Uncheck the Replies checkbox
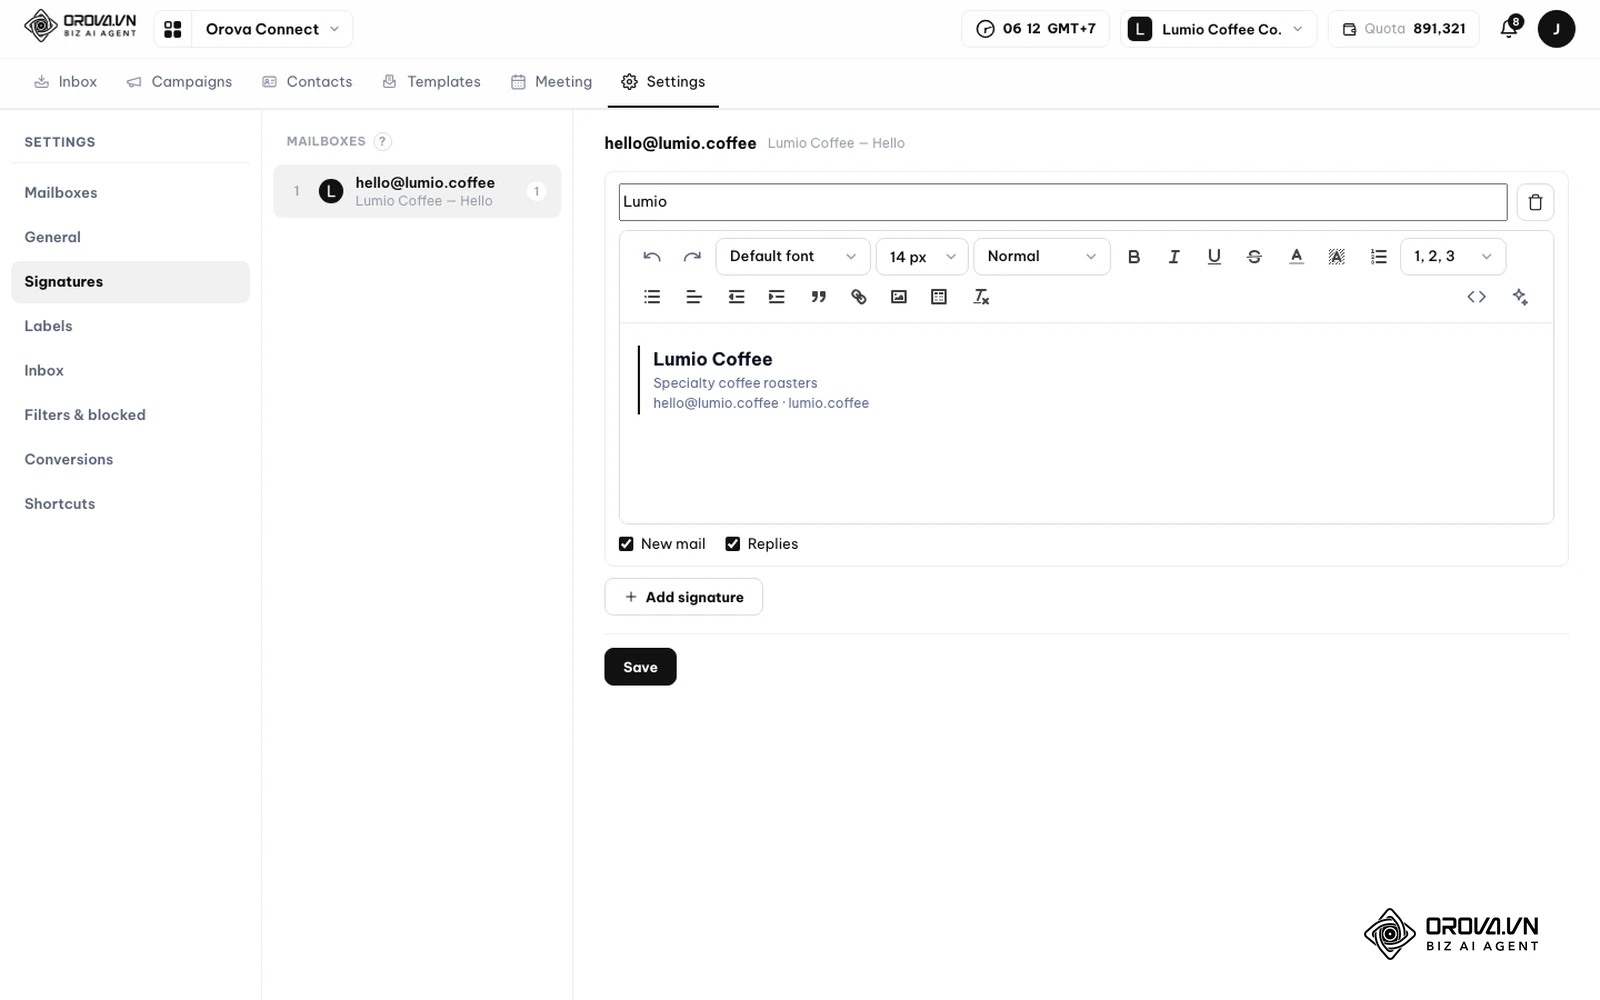Screen dimensions: 1600x1000 point(733,544)
